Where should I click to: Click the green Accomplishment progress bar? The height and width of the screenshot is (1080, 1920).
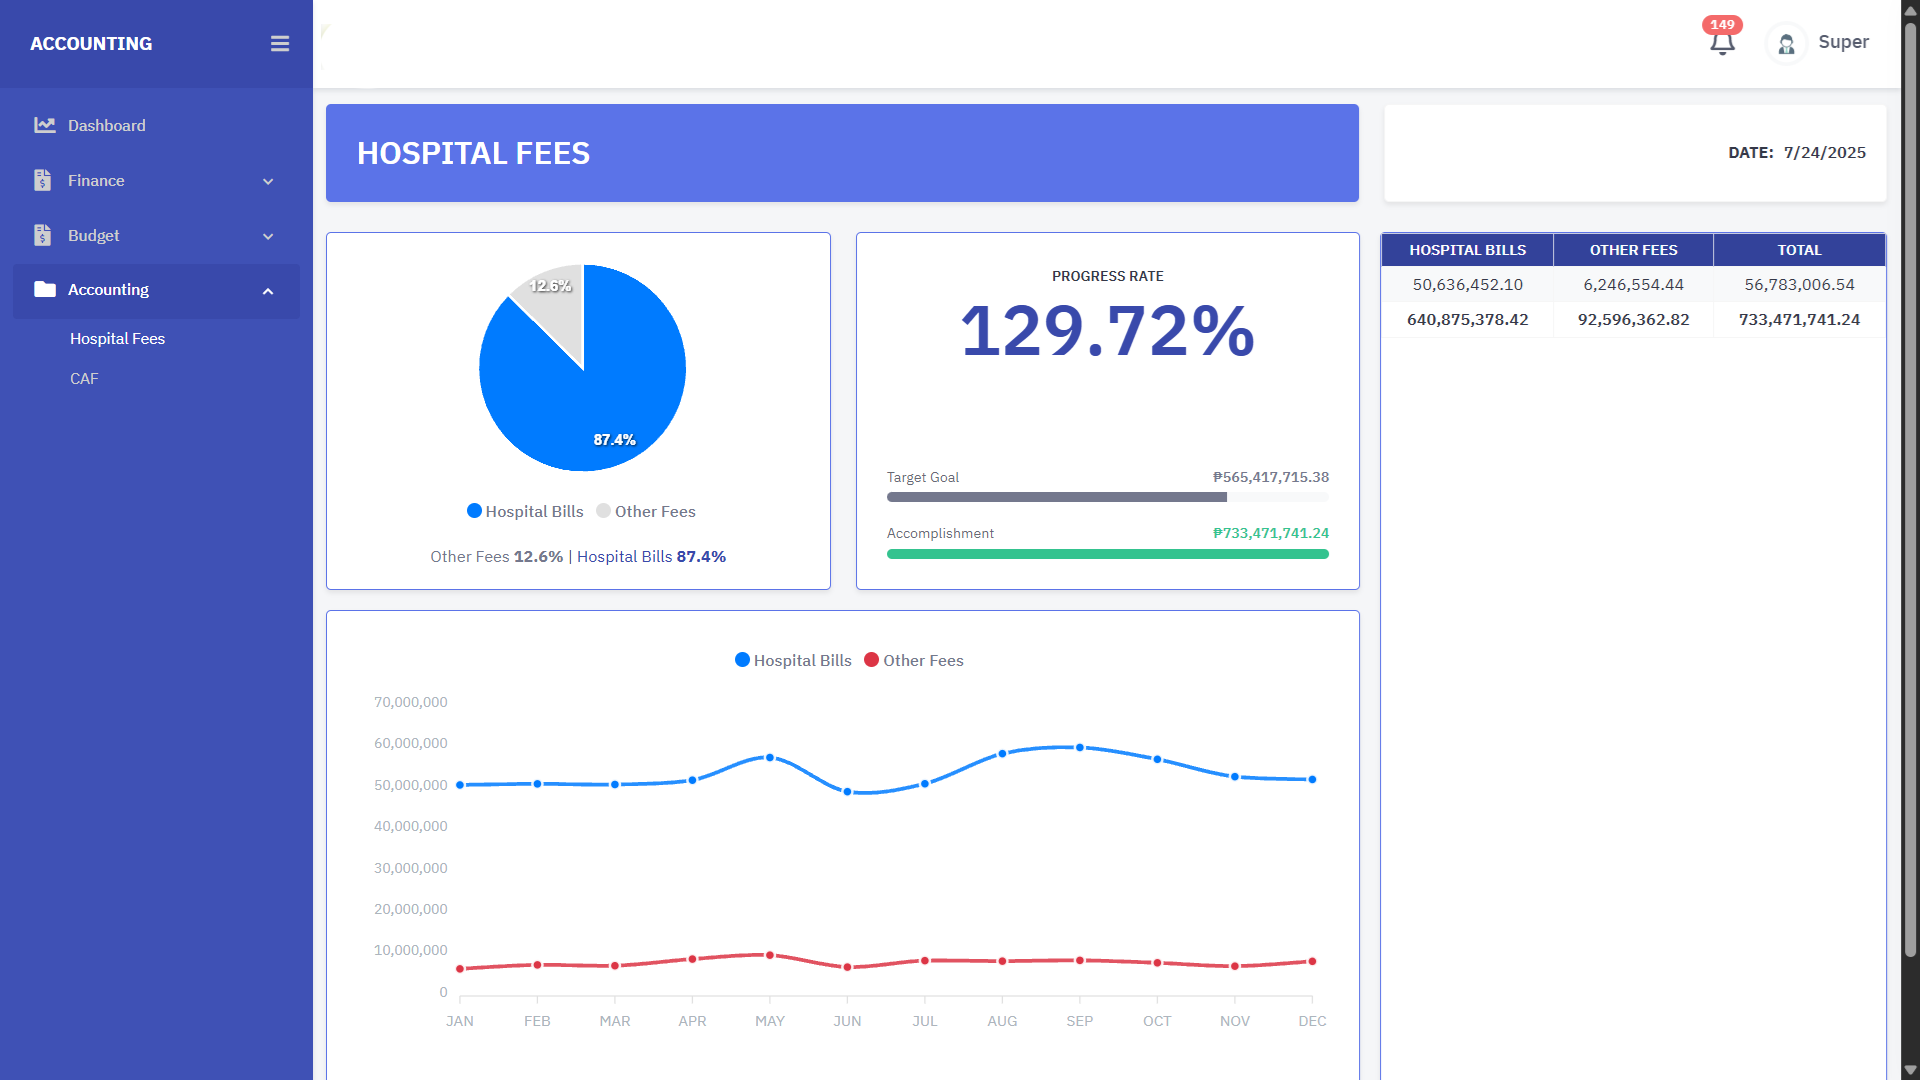(1107, 554)
